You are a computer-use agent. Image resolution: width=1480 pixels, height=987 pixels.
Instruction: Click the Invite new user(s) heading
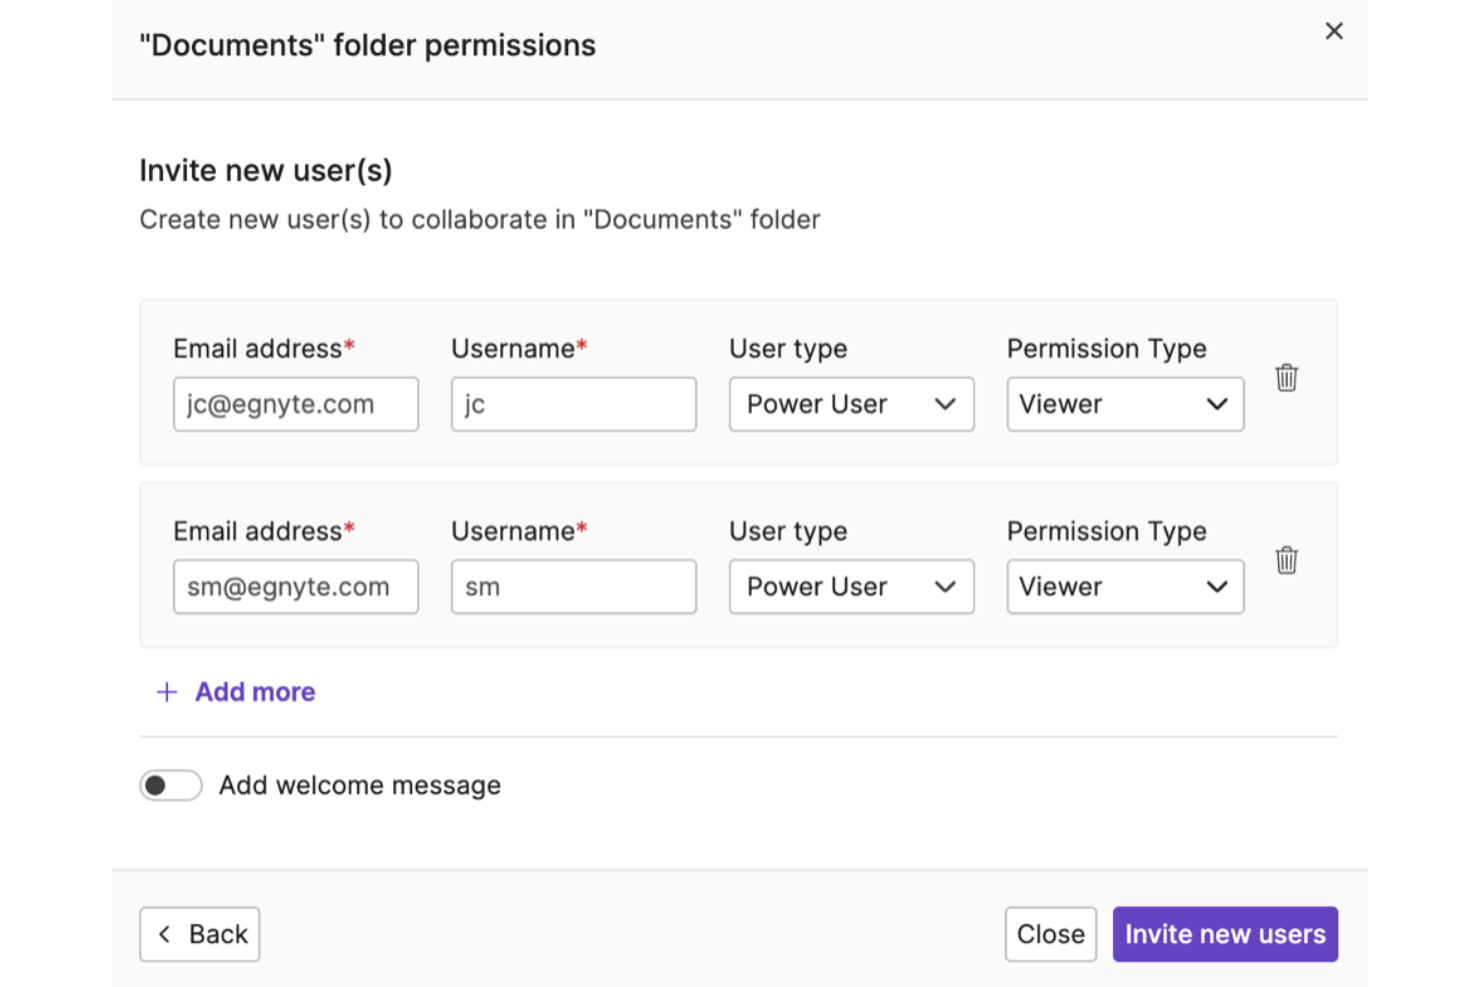click(x=266, y=171)
